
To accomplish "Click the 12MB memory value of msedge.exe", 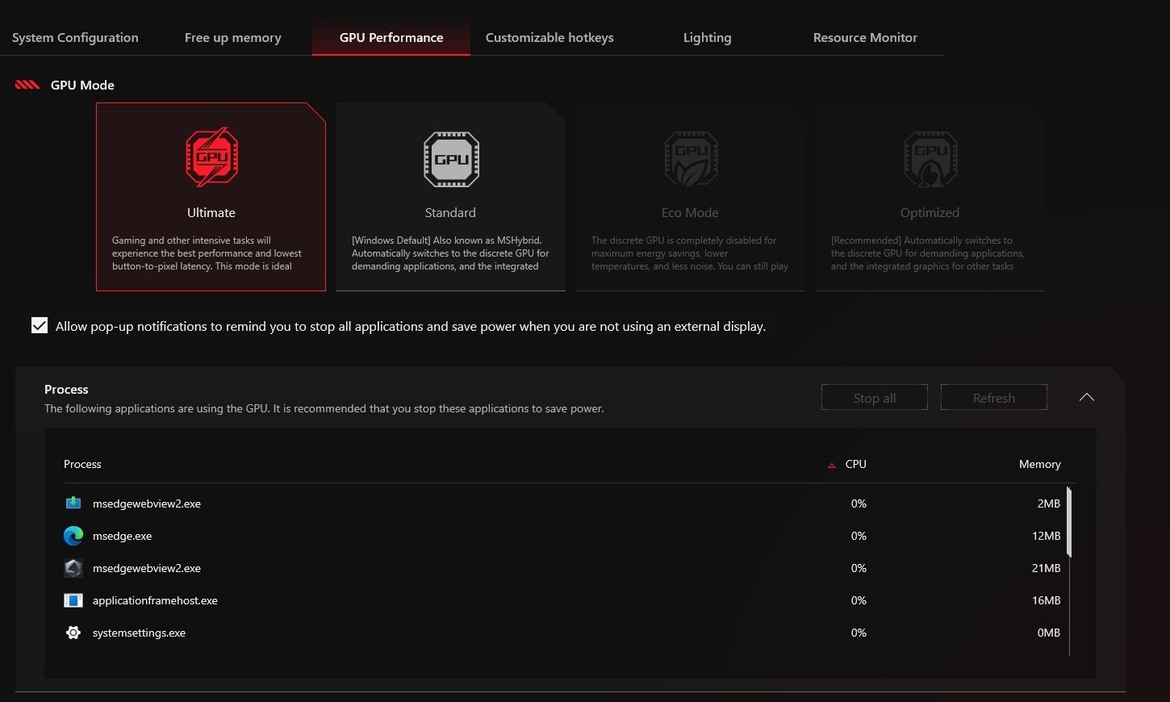I will [x=1046, y=536].
